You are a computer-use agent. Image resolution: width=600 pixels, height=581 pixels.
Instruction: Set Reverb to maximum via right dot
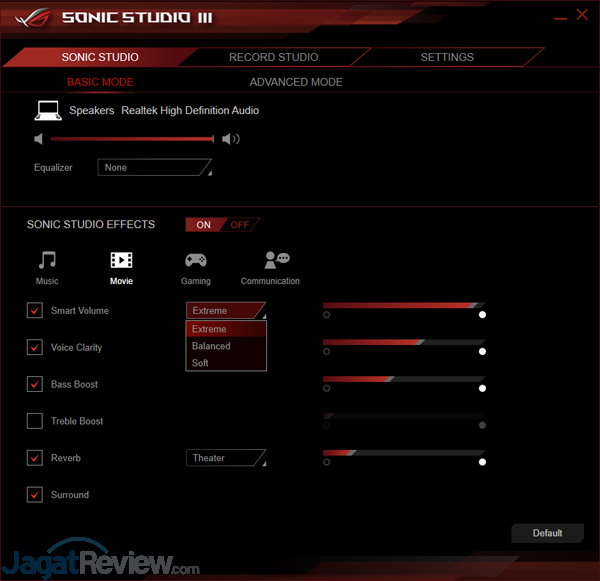point(482,462)
